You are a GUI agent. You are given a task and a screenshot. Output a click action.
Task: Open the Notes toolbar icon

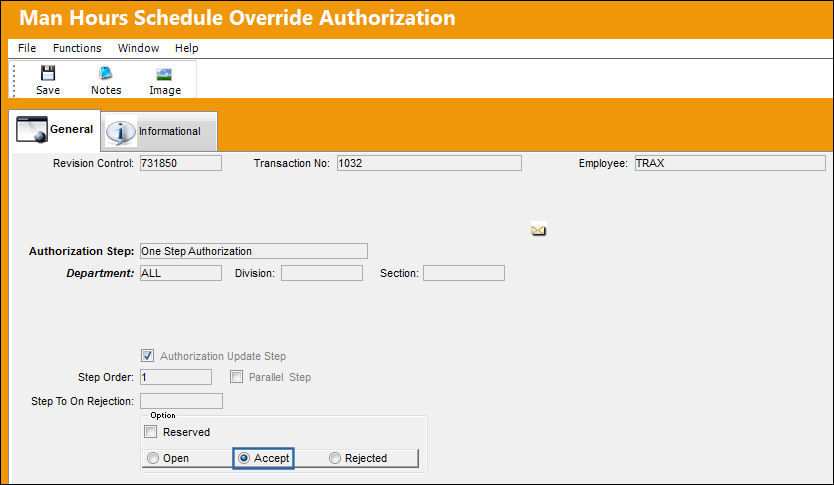105,73
